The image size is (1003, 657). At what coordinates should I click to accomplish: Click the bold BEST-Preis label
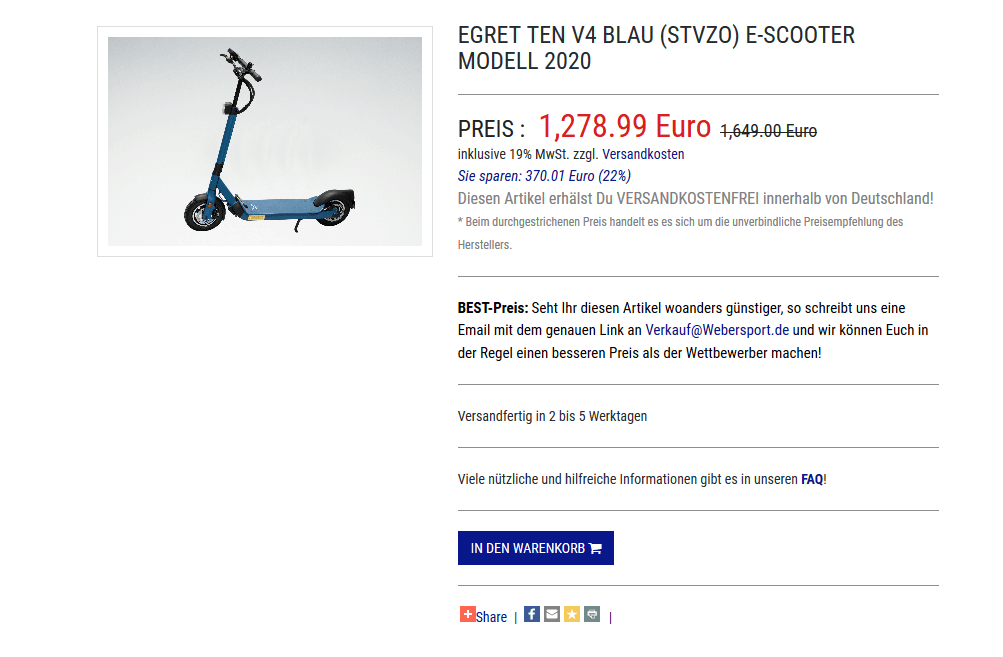point(493,308)
